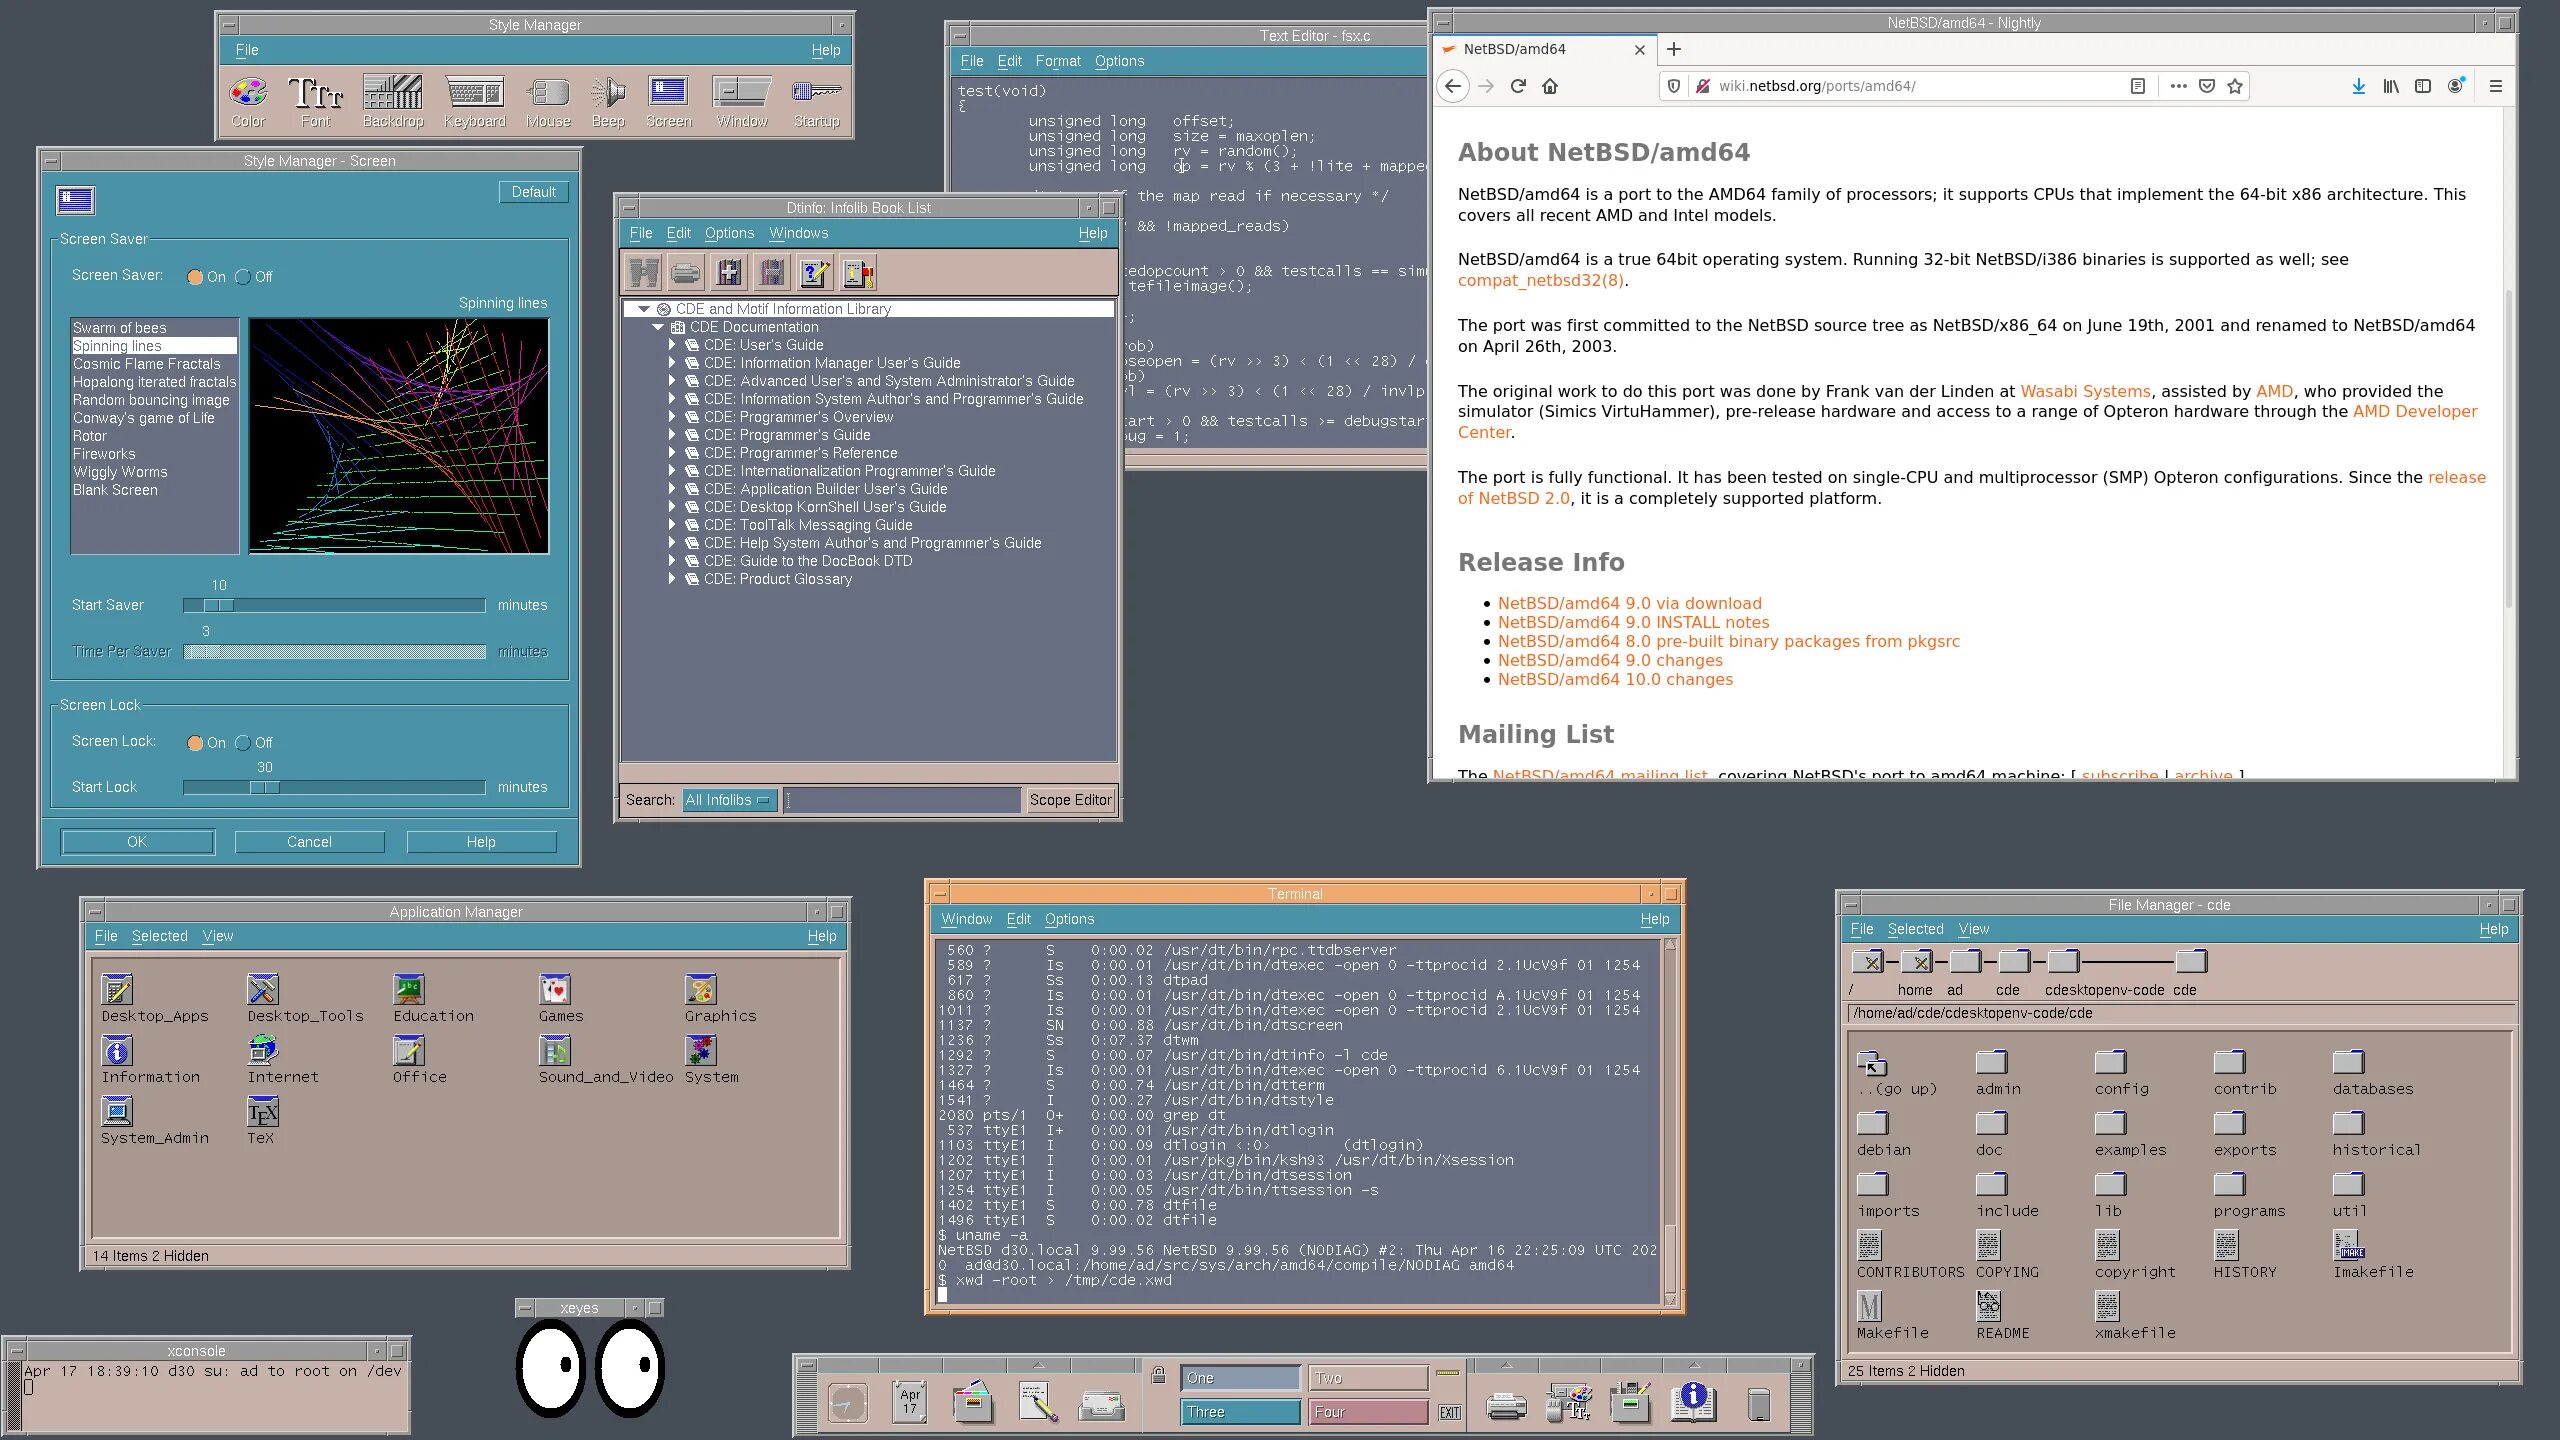Open subpanel arrow above the printer icon
The image size is (2560, 1440).
pyautogui.click(x=1506, y=1365)
